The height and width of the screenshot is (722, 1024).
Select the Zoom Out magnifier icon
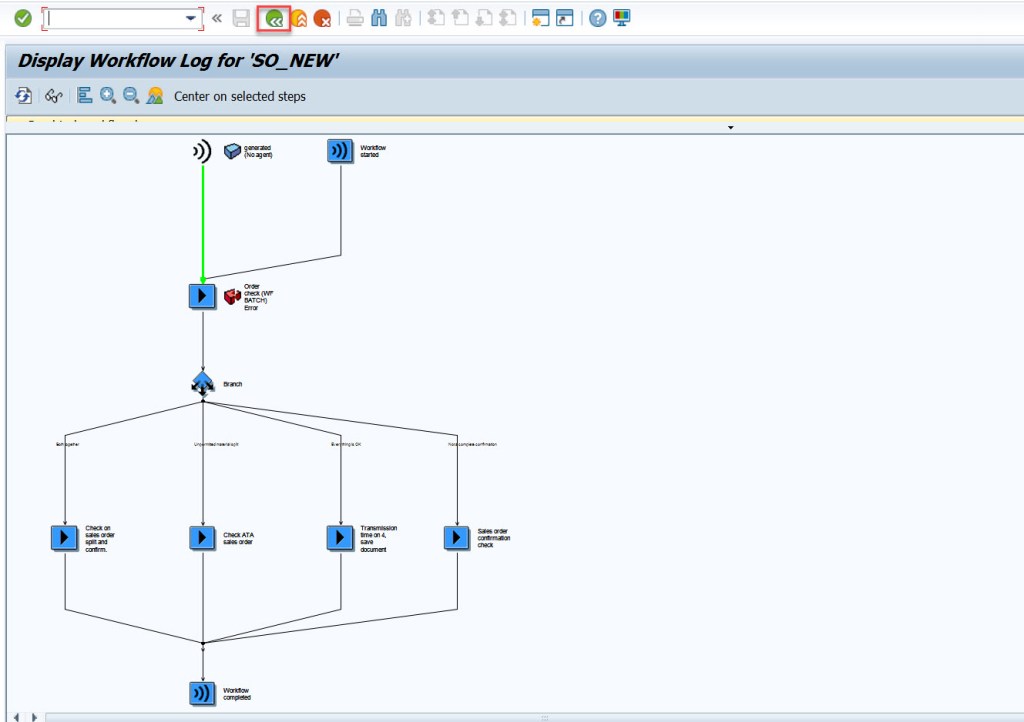pos(130,95)
